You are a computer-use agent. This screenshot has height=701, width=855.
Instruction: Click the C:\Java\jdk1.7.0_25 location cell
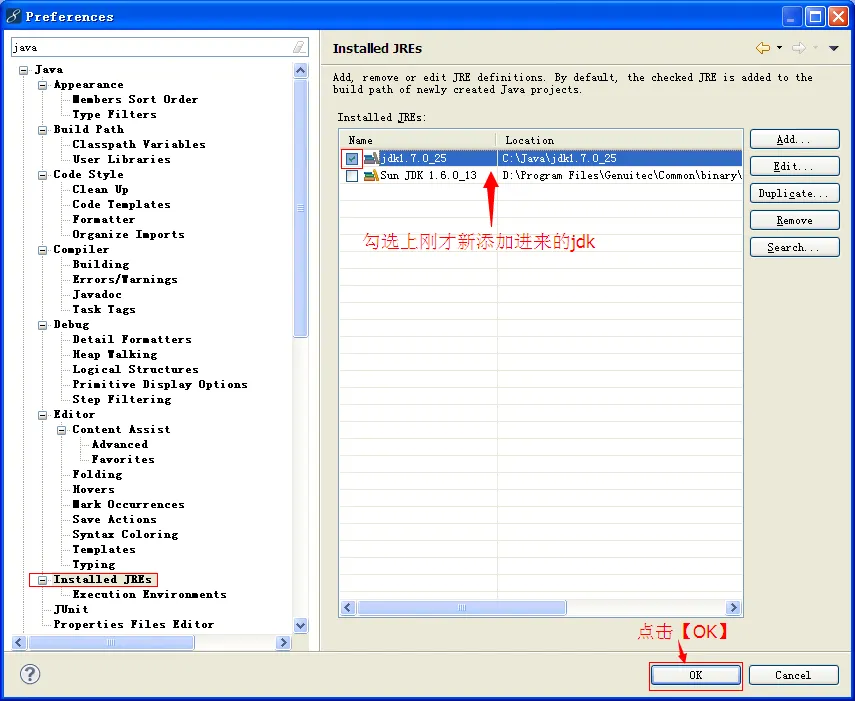pyautogui.click(x=619, y=158)
